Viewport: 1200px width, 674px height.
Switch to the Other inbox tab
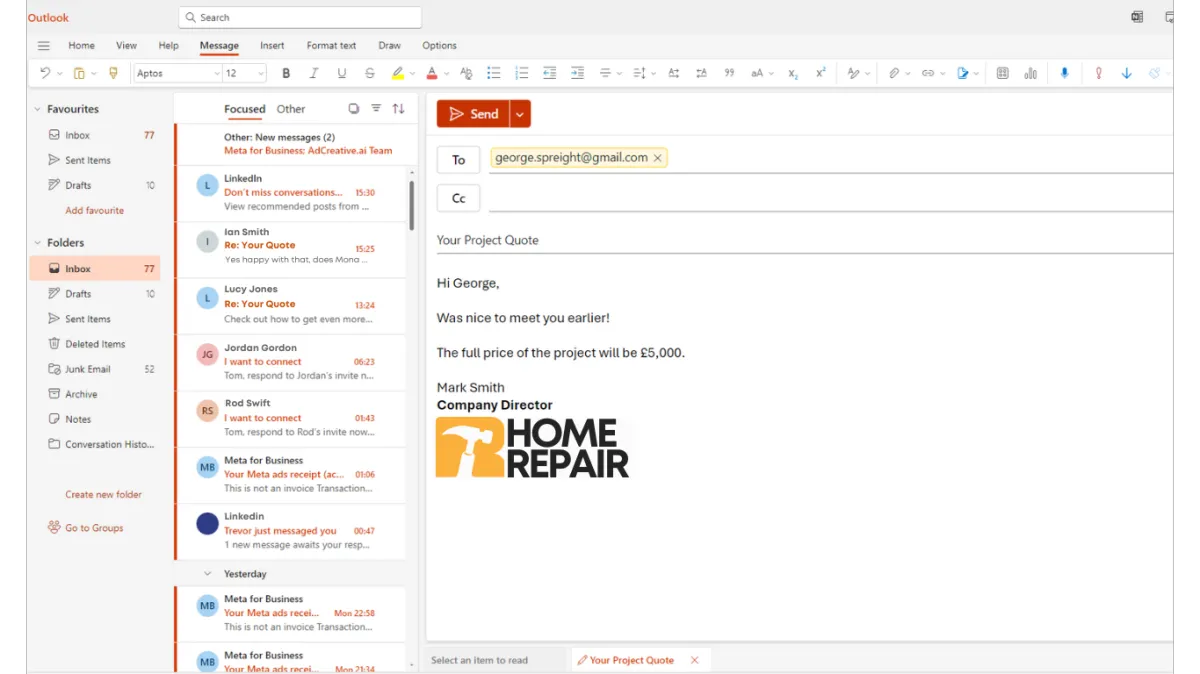coord(291,109)
